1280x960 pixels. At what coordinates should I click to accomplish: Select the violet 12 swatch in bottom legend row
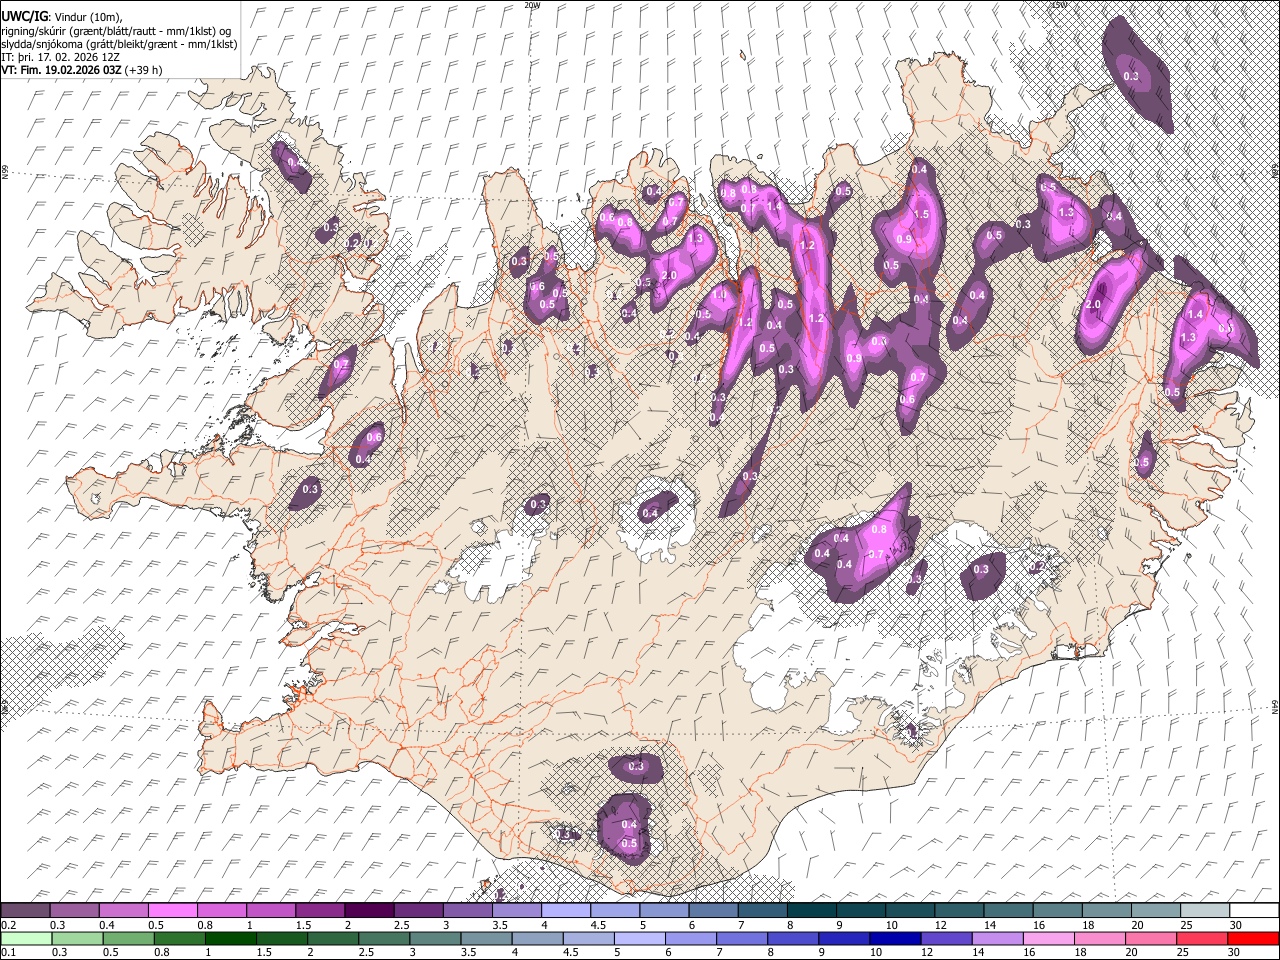(x=946, y=938)
